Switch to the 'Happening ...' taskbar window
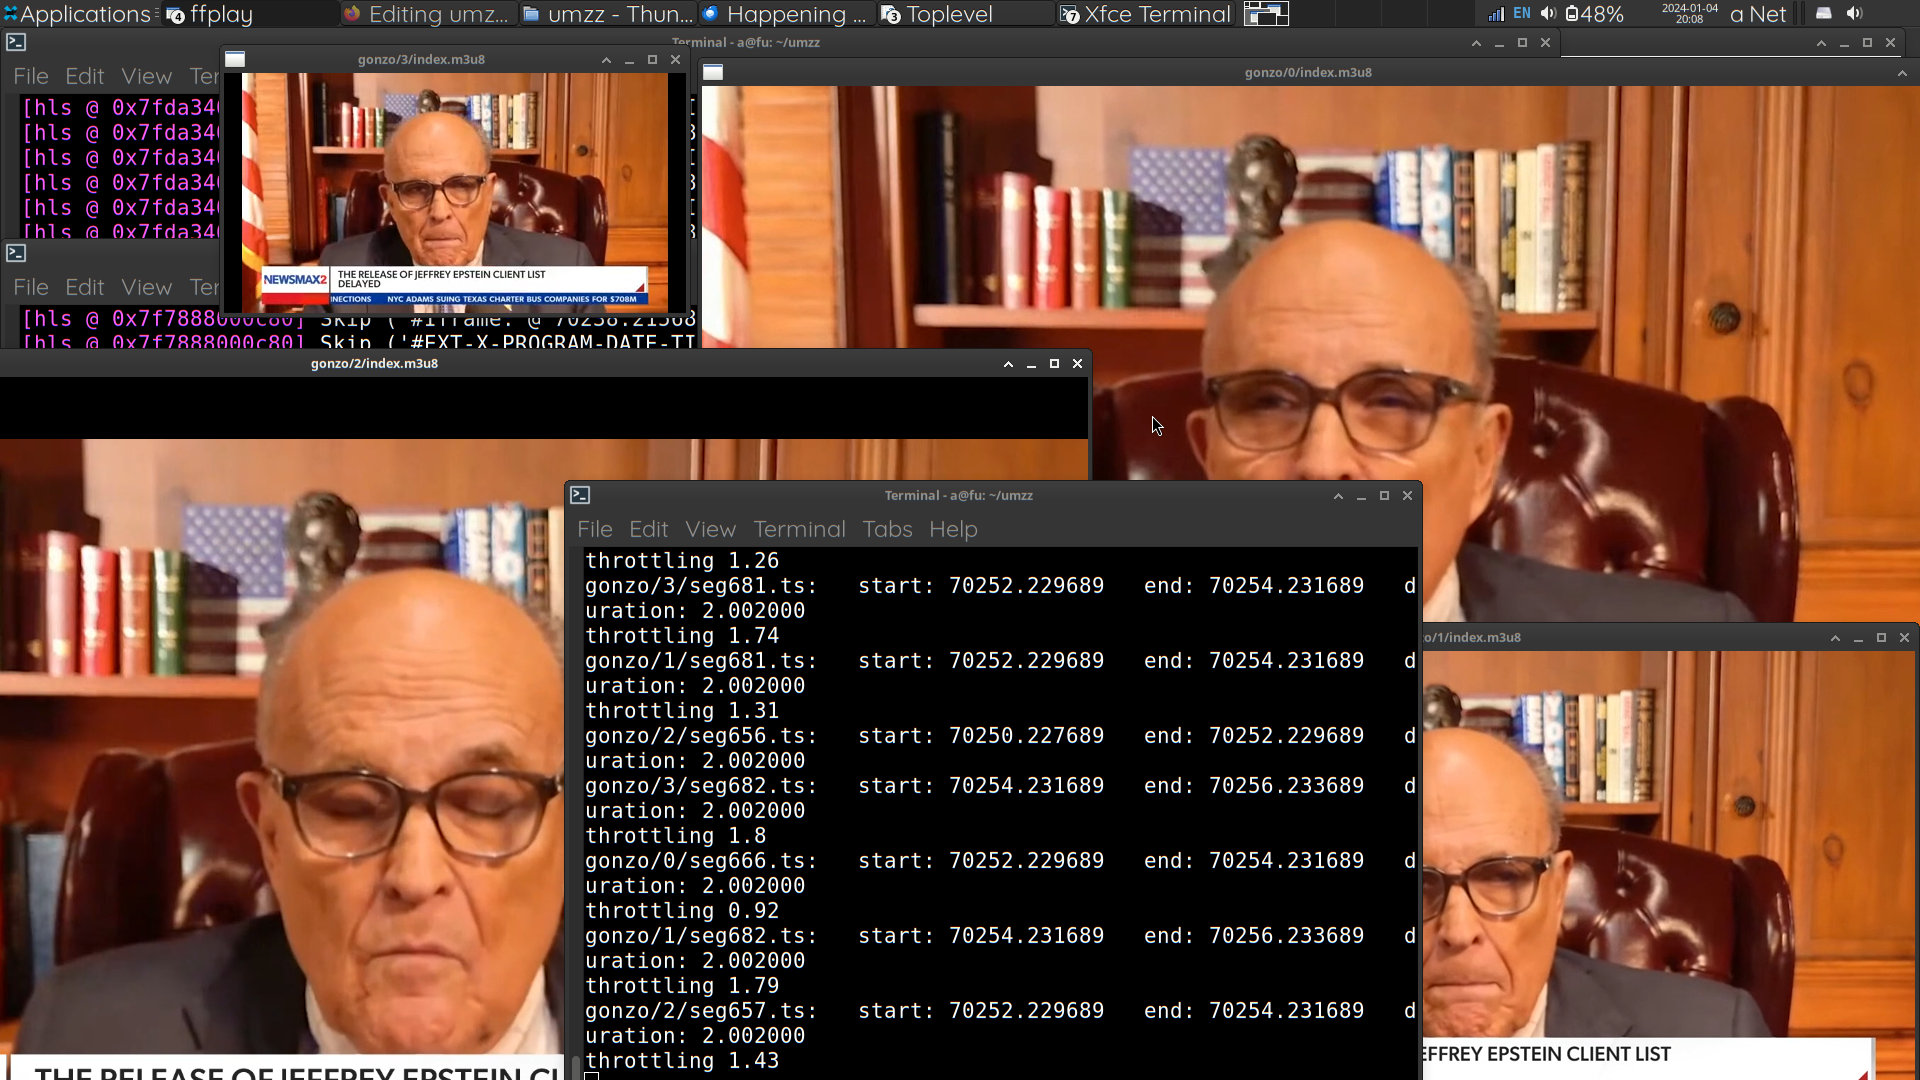 (x=785, y=14)
